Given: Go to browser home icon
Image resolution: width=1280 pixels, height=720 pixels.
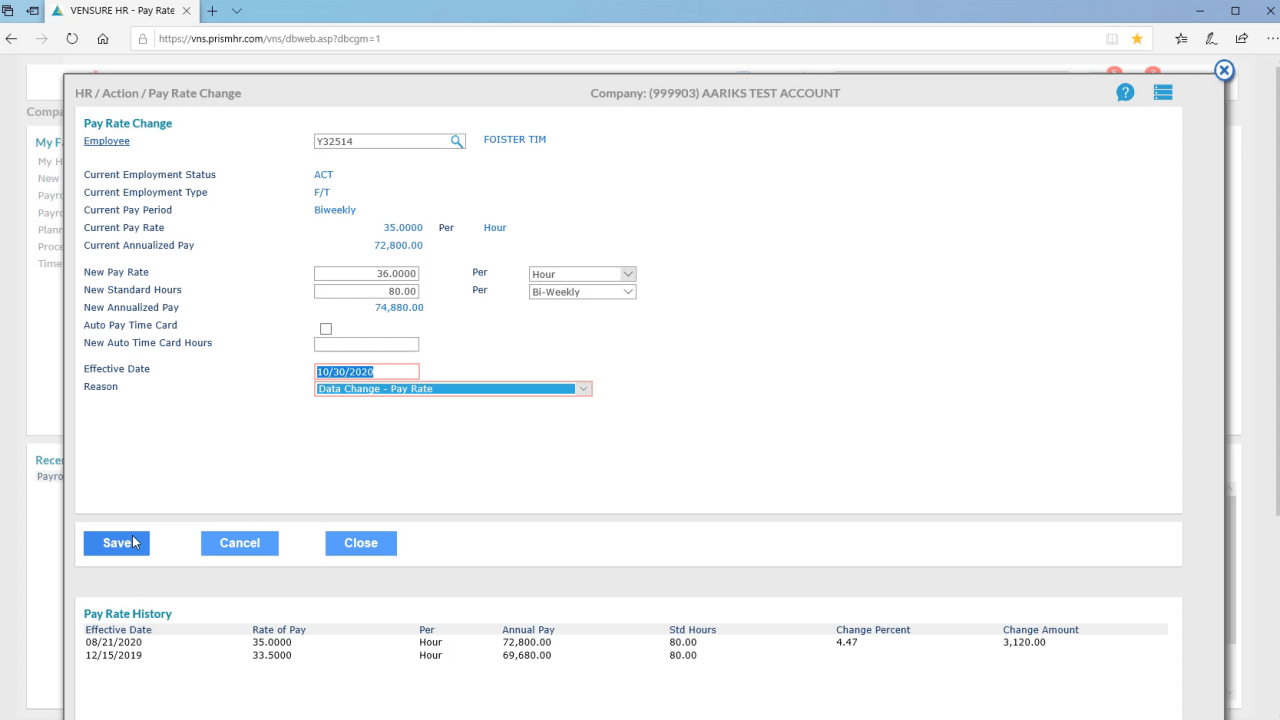Looking at the screenshot, I should coord(103,39).
